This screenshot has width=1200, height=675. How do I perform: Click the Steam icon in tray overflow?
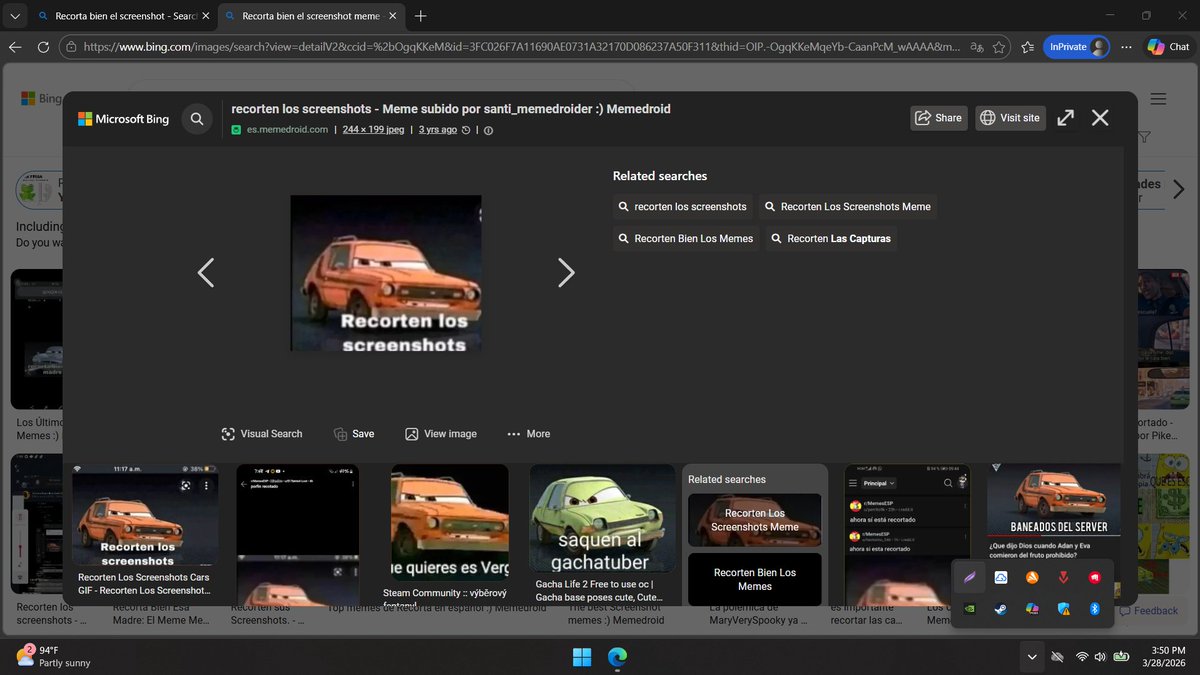pyautogui.click(x=1001, y=608)
